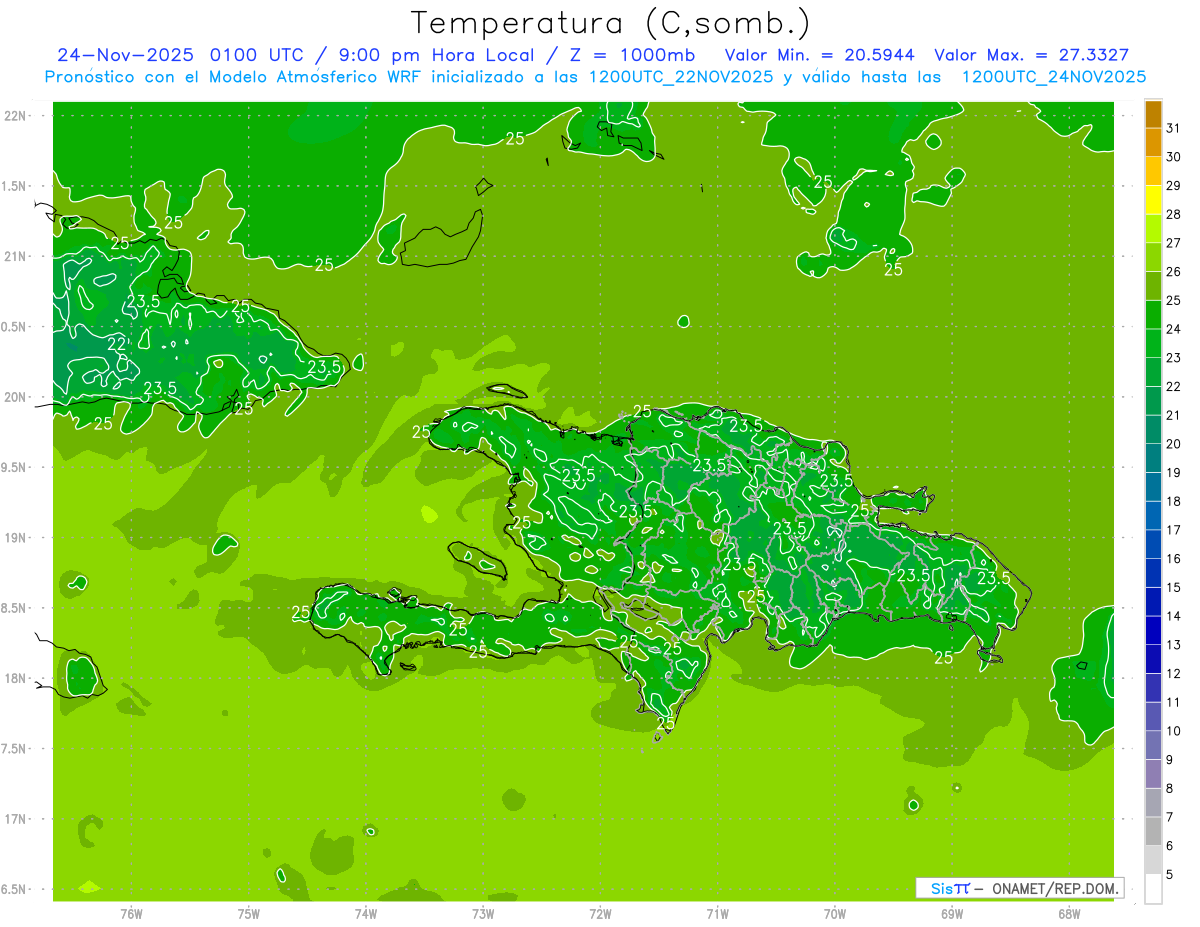Click the "1200UTC_22NOV2025" initialization time text
This screenshot has width=1200, height=927.
[682, 77]
